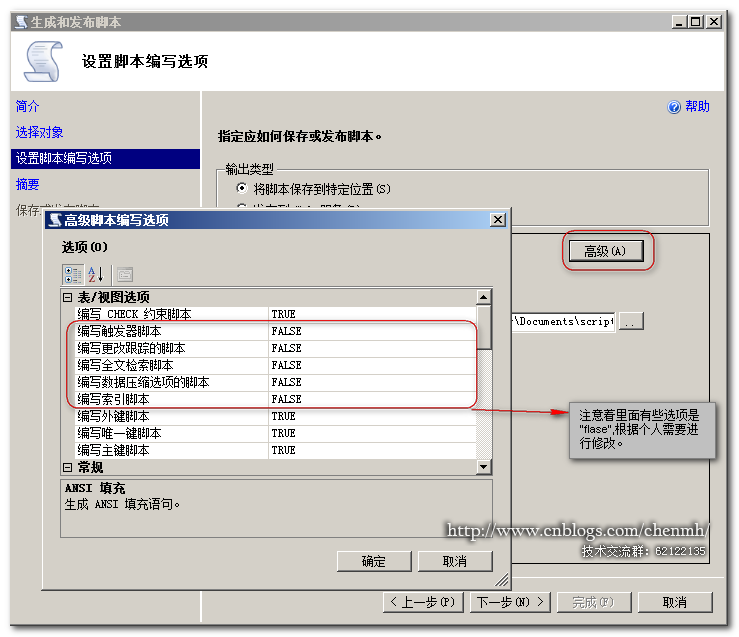Select 将脚本保存到特定位置 radio button
Screen dimensions: 739x637
click(241, 188)
